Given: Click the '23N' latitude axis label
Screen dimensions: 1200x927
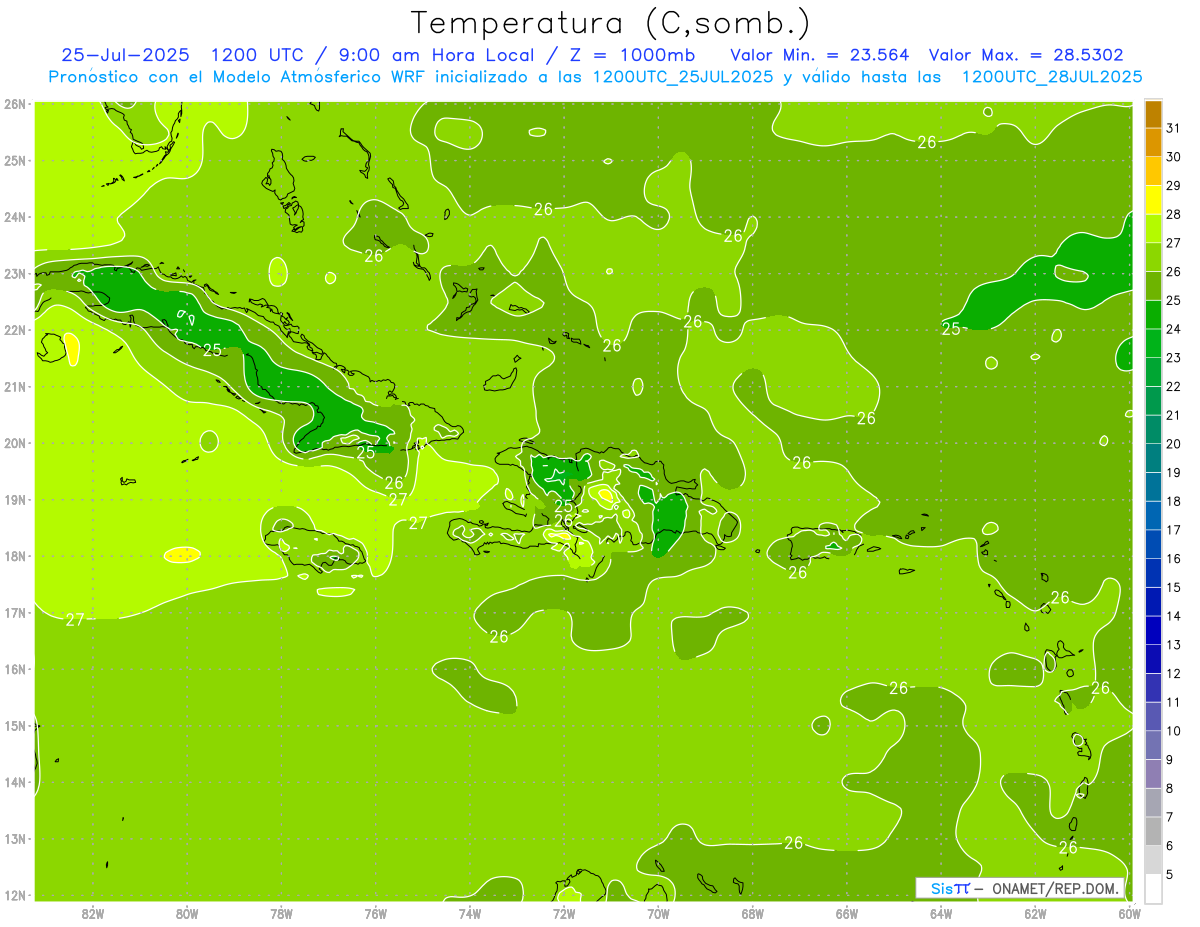Looking at the screenshot, I should tap(14, 273).
